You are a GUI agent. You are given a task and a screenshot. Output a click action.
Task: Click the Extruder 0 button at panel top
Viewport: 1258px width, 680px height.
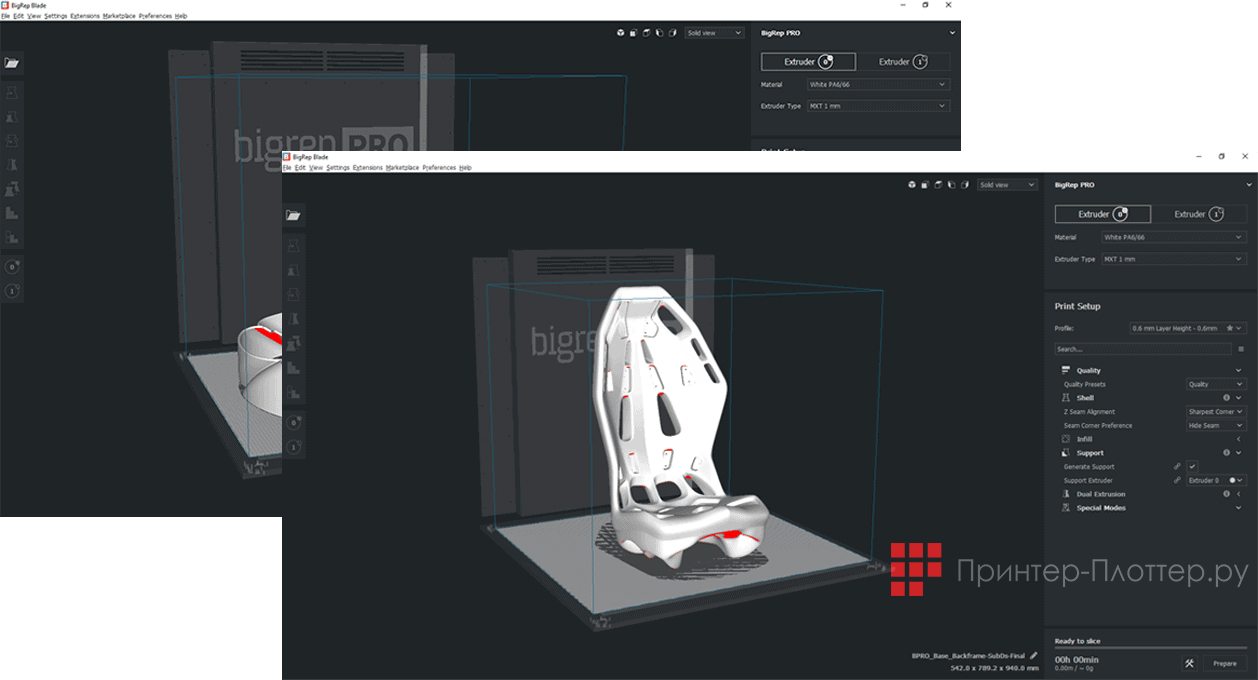click(1103, 213)
